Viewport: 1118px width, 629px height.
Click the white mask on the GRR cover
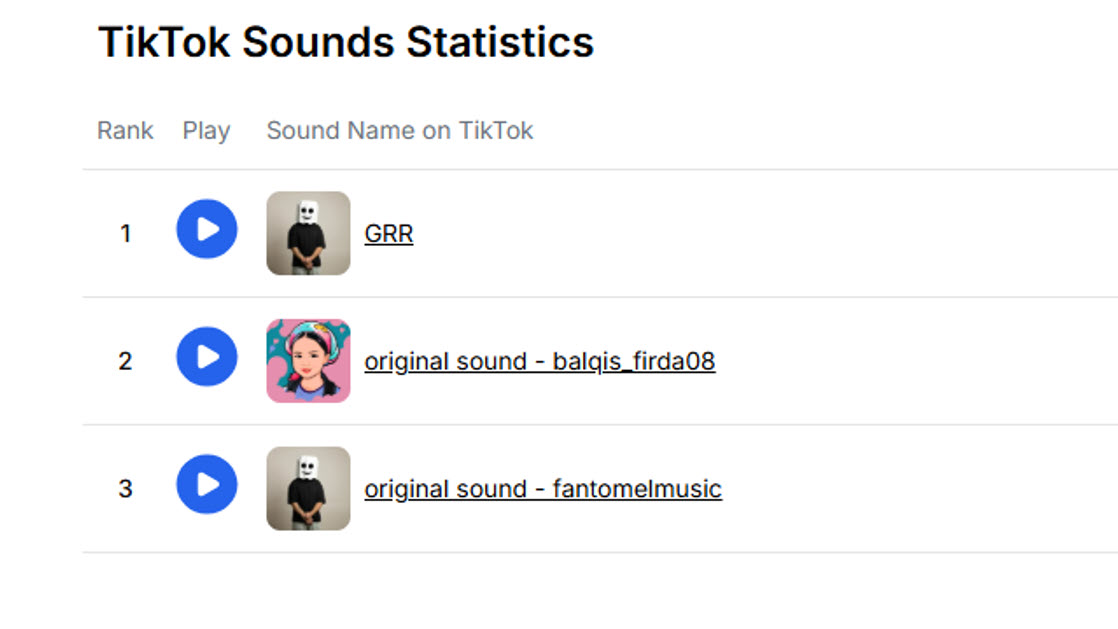point(308,212)
